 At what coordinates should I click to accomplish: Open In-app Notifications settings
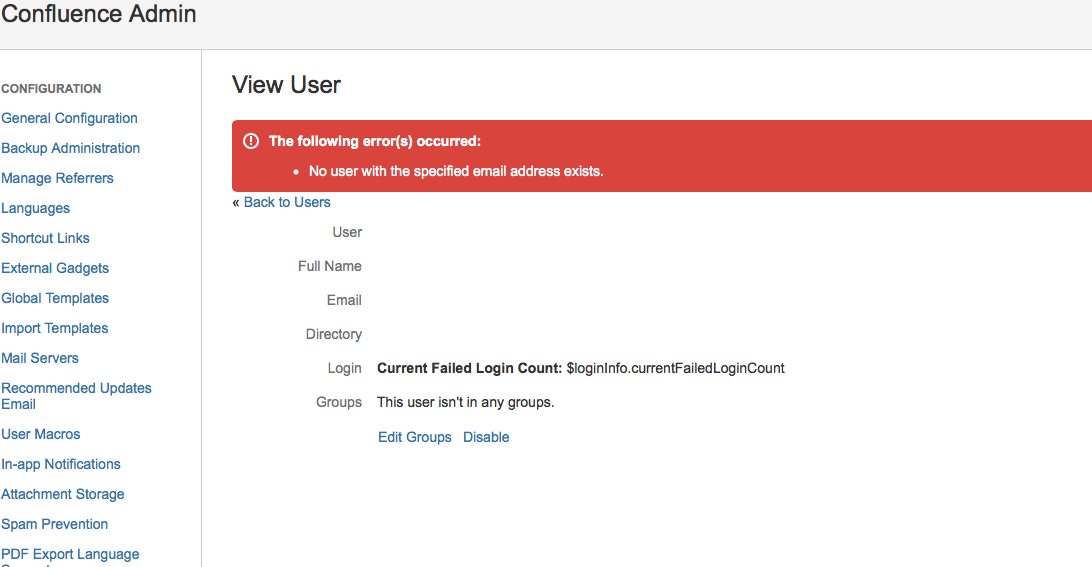pos(61,464)
